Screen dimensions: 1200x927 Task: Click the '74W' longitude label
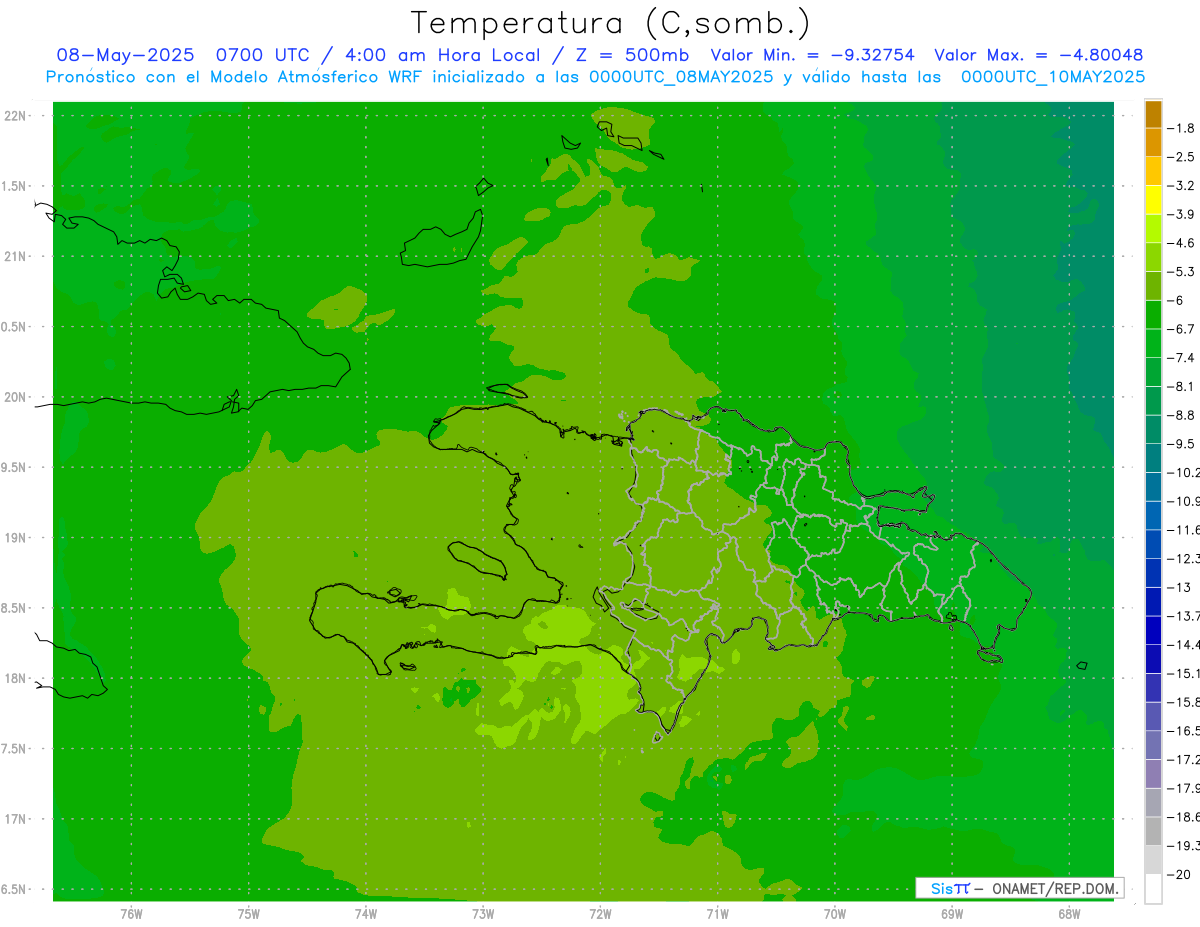click(366, 914)
